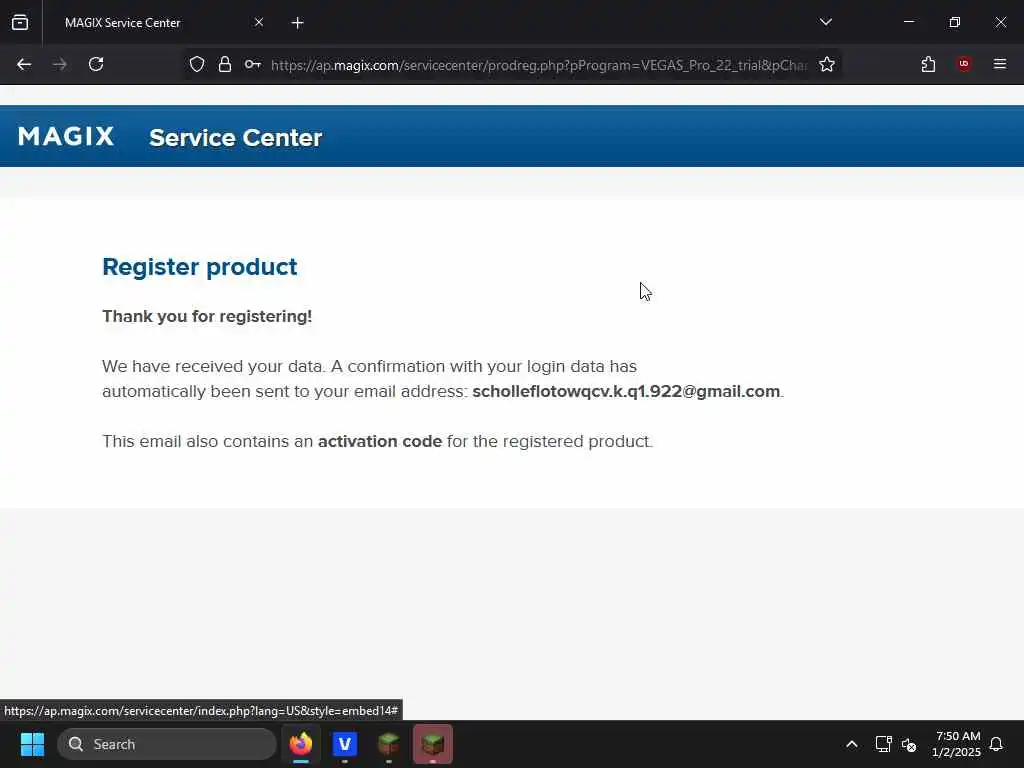Close the MAGIX Service Center tab
1024x768 pixels.
(259, 22)
